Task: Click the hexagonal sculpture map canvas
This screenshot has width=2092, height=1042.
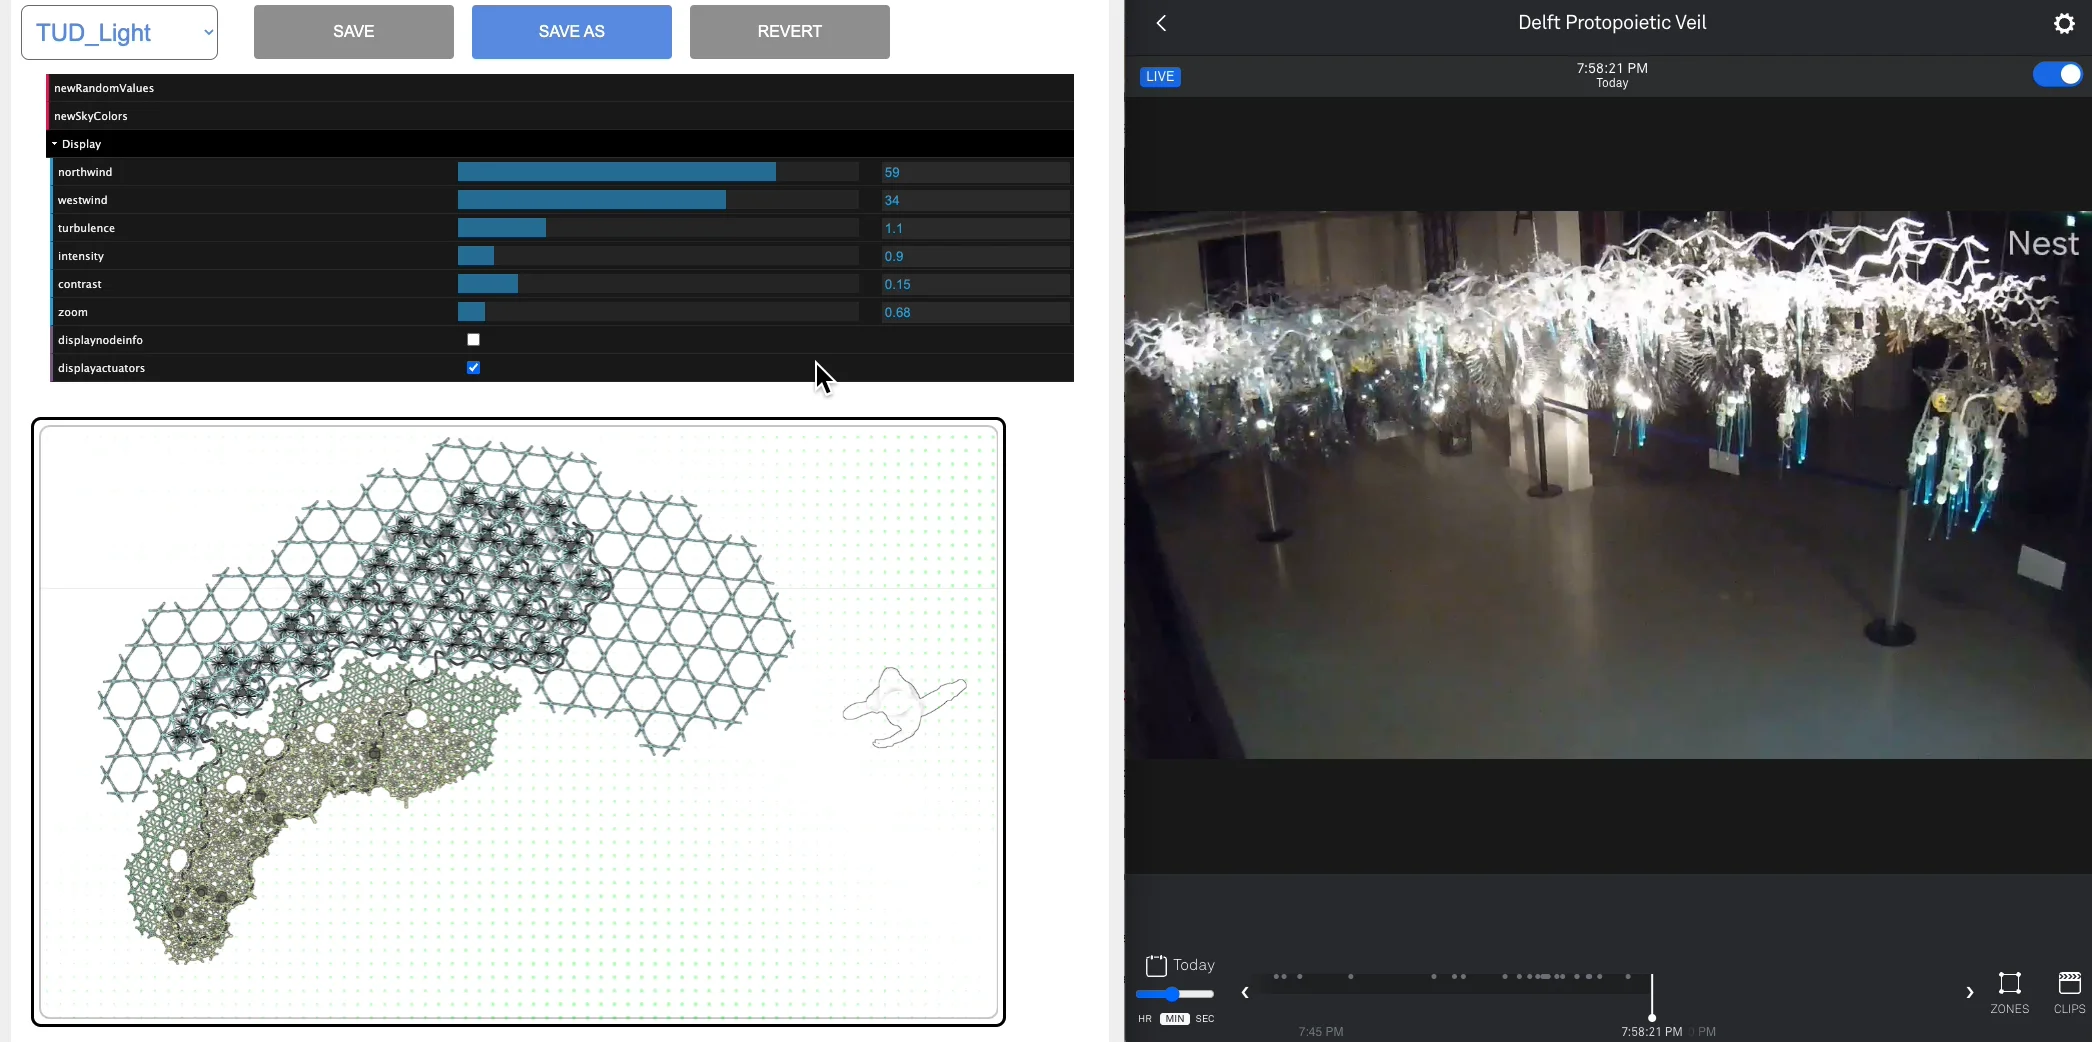Action: pyautogui.click(x=518, y=722)
